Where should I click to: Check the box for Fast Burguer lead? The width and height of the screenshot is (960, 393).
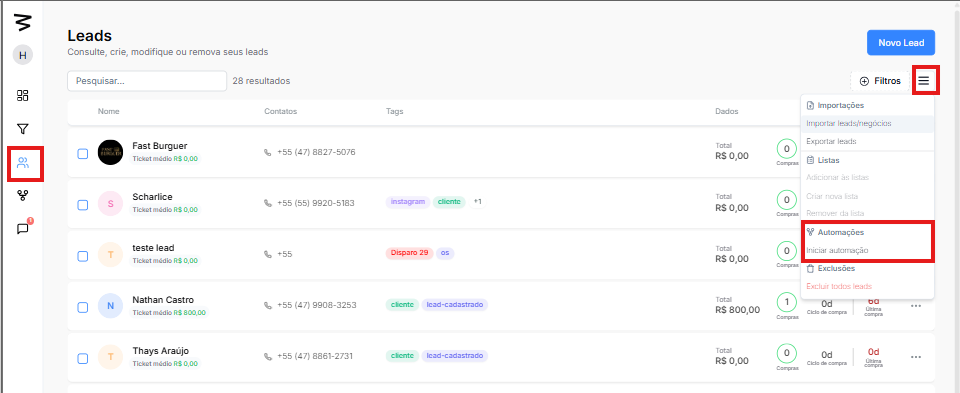83,154
